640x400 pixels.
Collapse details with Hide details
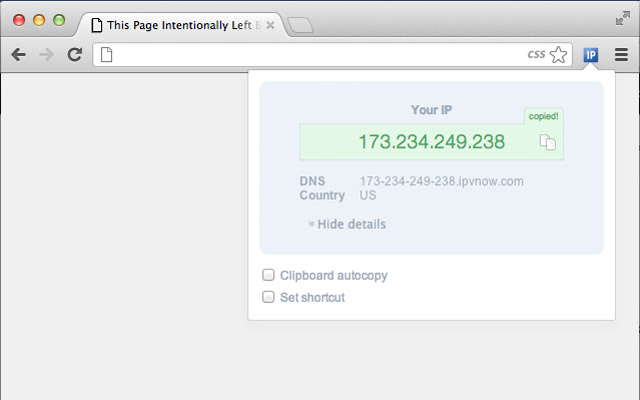click(x=347, y=224)
